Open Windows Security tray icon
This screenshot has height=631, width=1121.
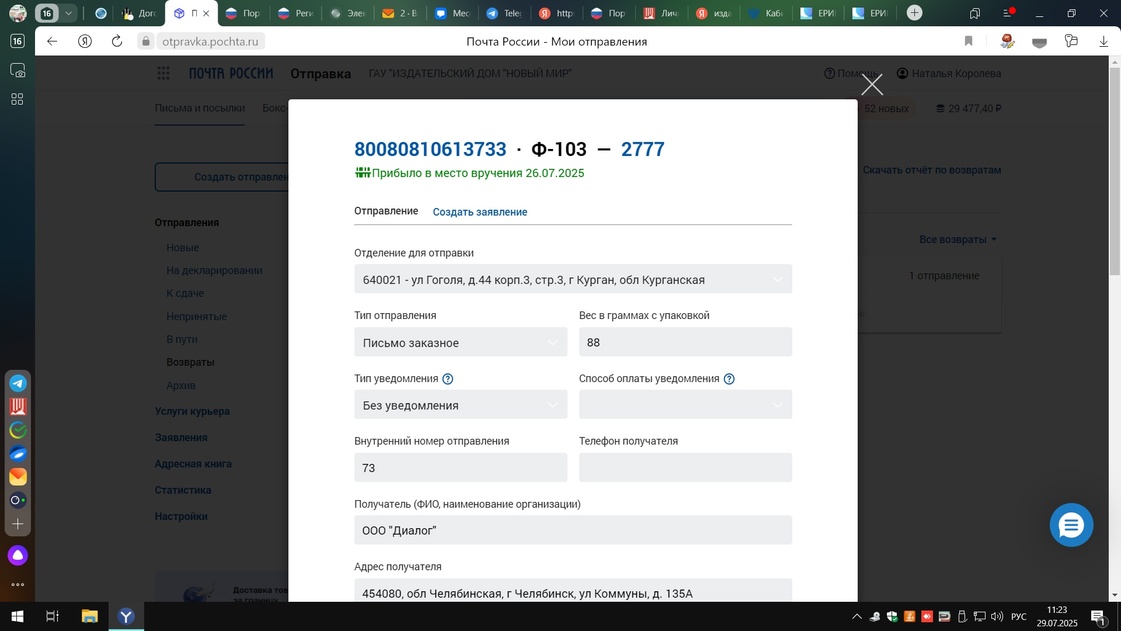click(x=892, y=616)
